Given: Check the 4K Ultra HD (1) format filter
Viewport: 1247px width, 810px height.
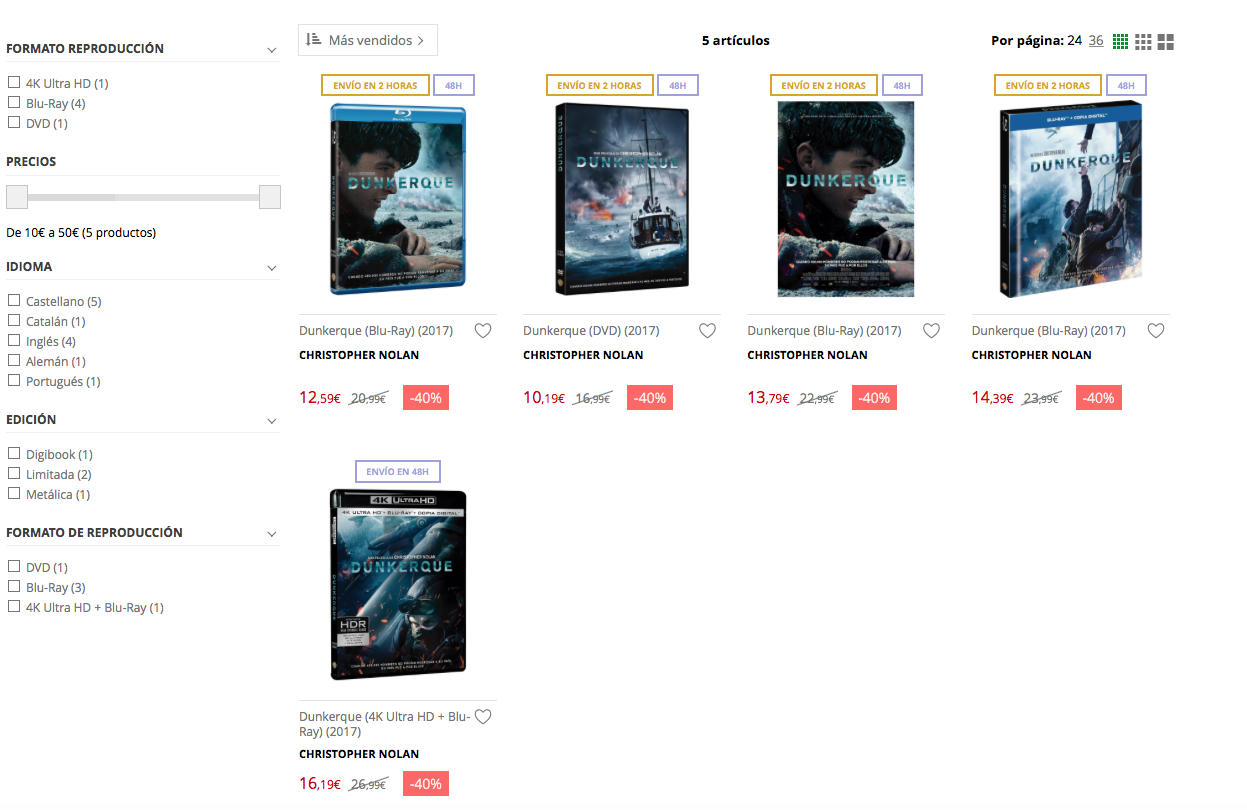Looking at the screenshot, I should click(x=14, y=83).
